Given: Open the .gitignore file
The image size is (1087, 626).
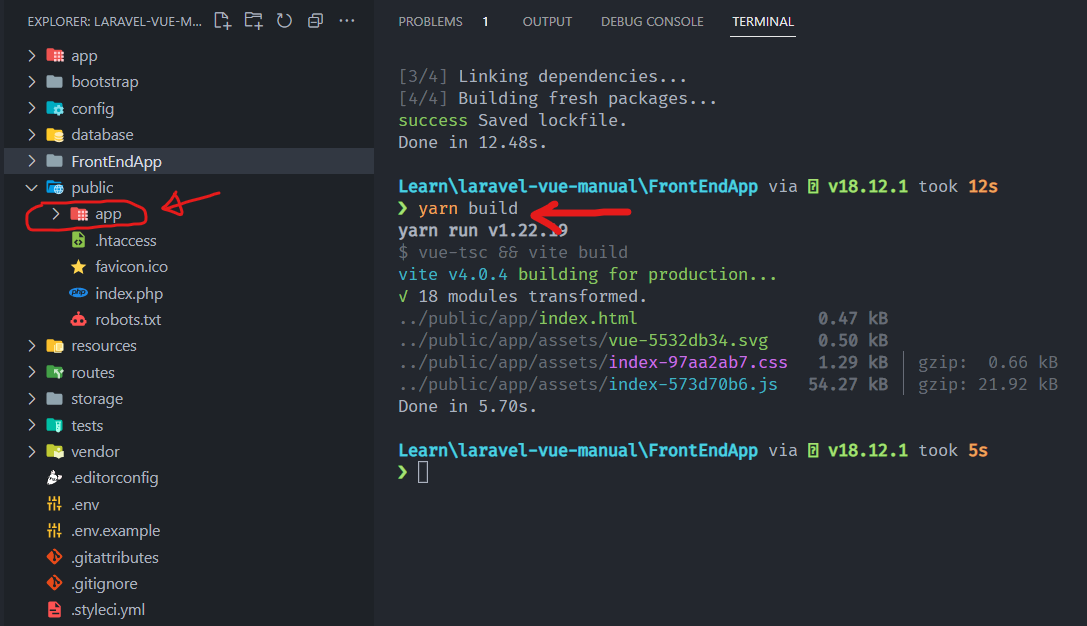Looking at the screenshot, I should (x=109, y=583).
